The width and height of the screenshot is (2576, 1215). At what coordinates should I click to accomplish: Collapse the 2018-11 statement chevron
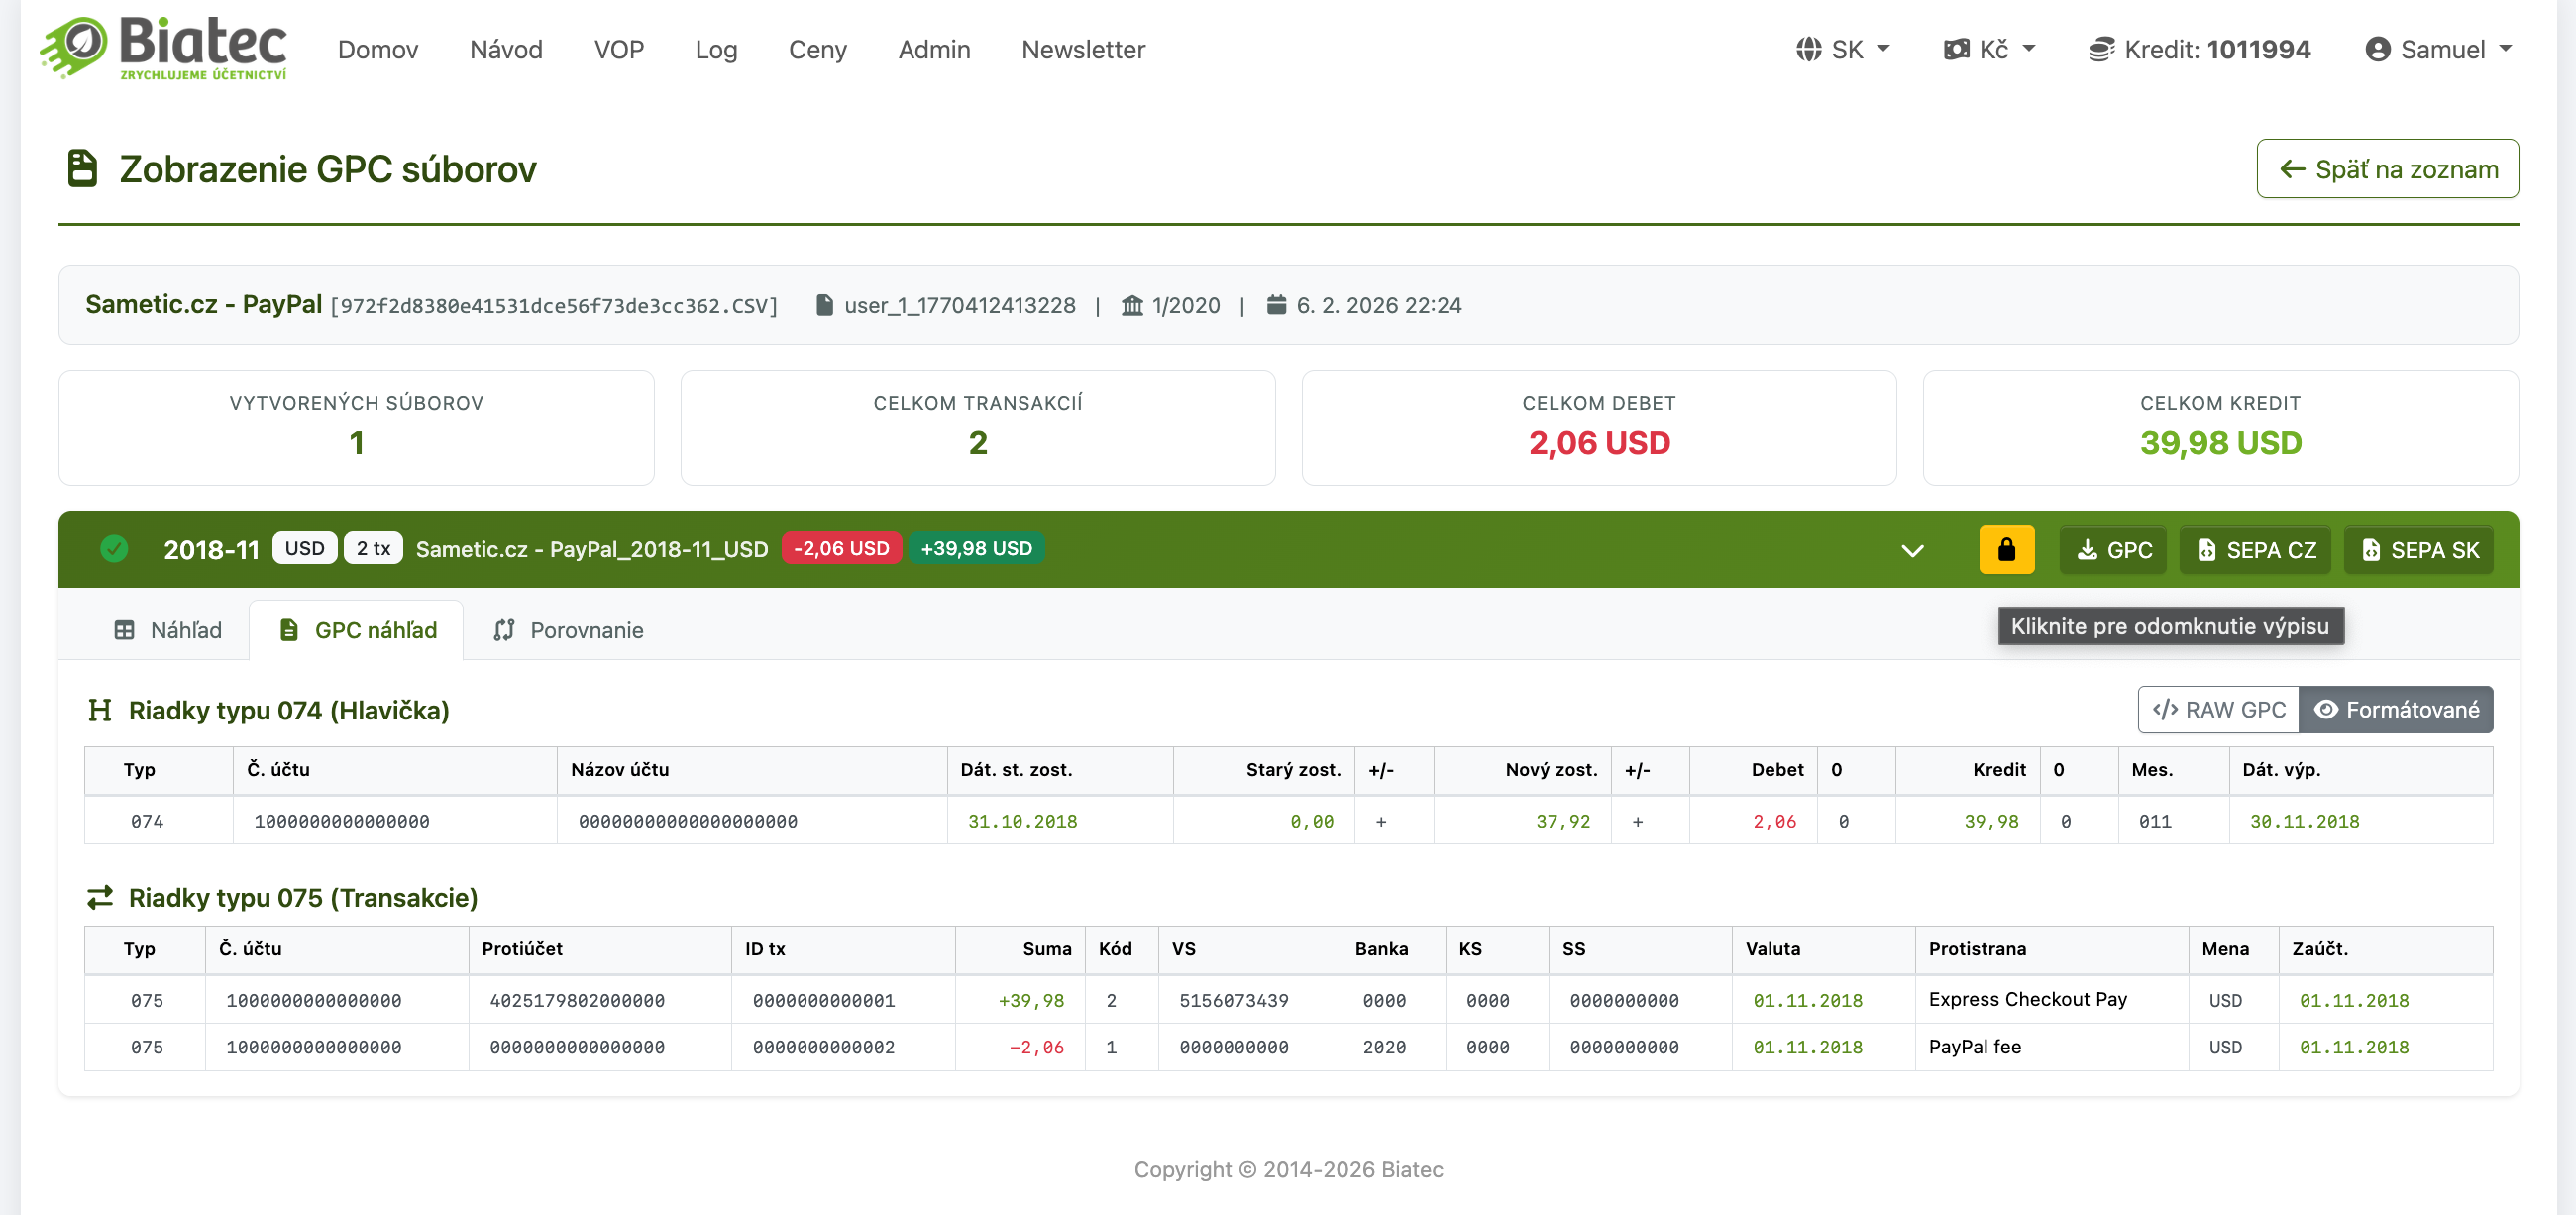pos(1912,550)
